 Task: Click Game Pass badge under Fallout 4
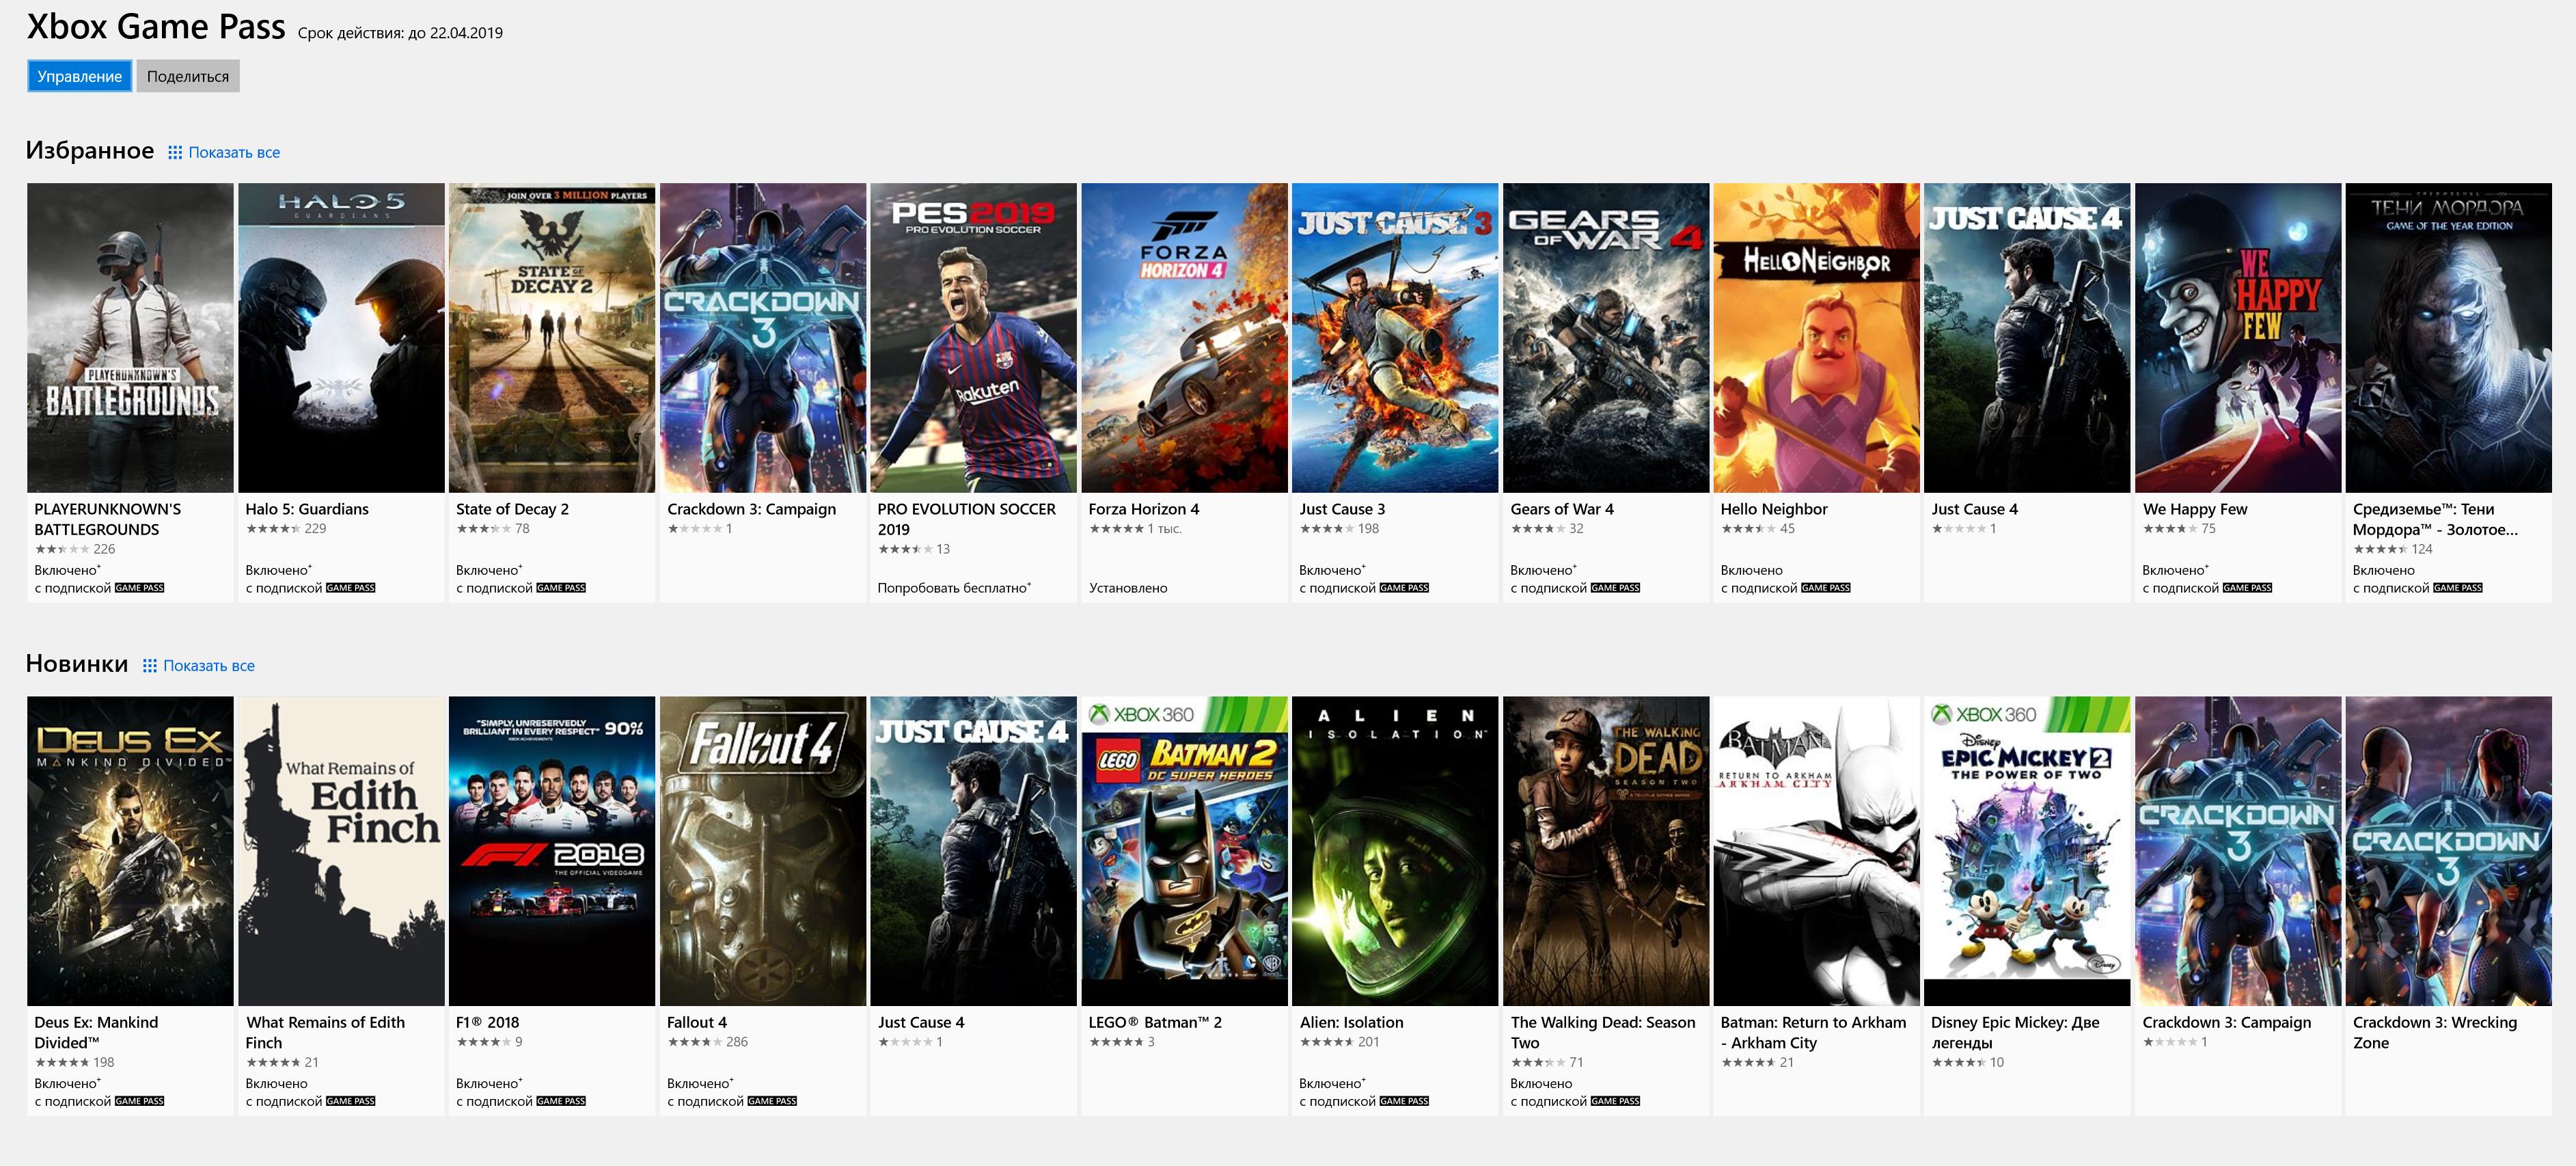click(772, 1101)
